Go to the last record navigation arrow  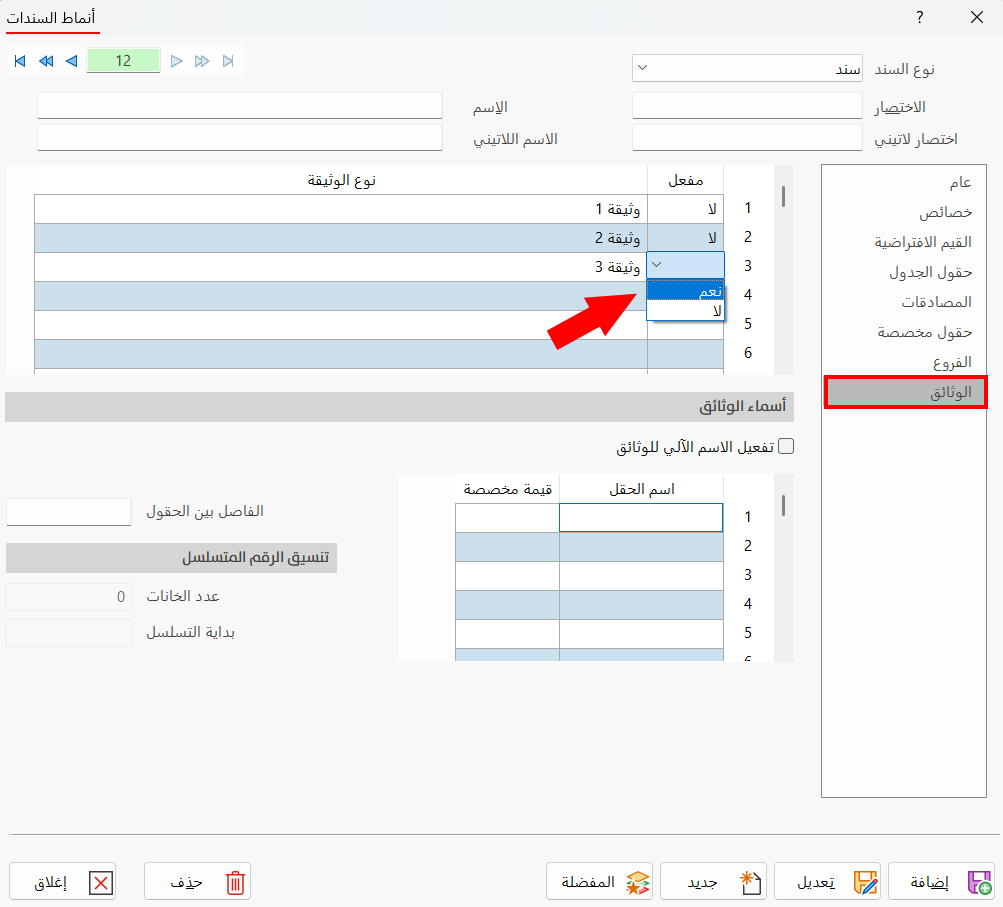(x=228, y=61)
